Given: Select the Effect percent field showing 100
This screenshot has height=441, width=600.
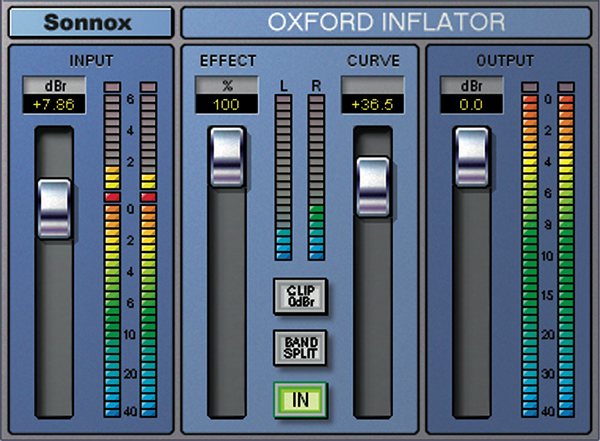Looking at the screenshot, I should 225,103.
